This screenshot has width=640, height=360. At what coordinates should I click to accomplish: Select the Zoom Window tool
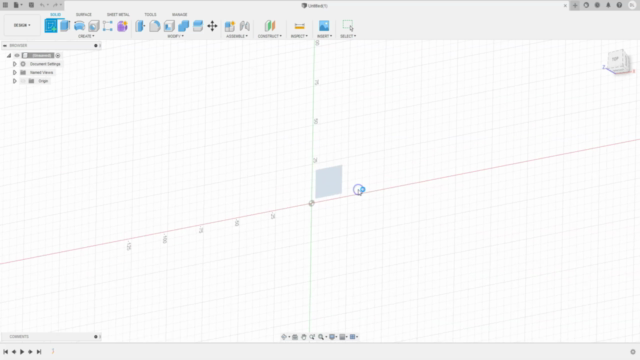point(312,337)
